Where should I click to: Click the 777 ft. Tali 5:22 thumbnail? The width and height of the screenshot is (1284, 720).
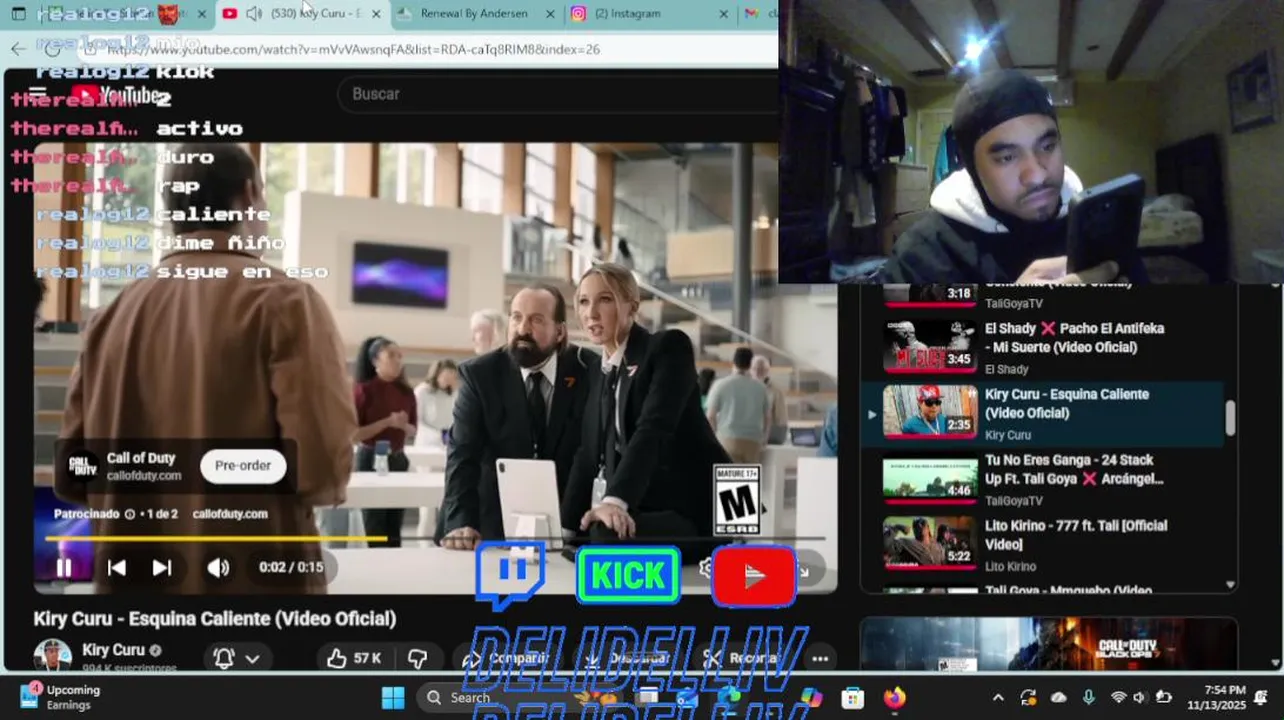click(930, 543)
